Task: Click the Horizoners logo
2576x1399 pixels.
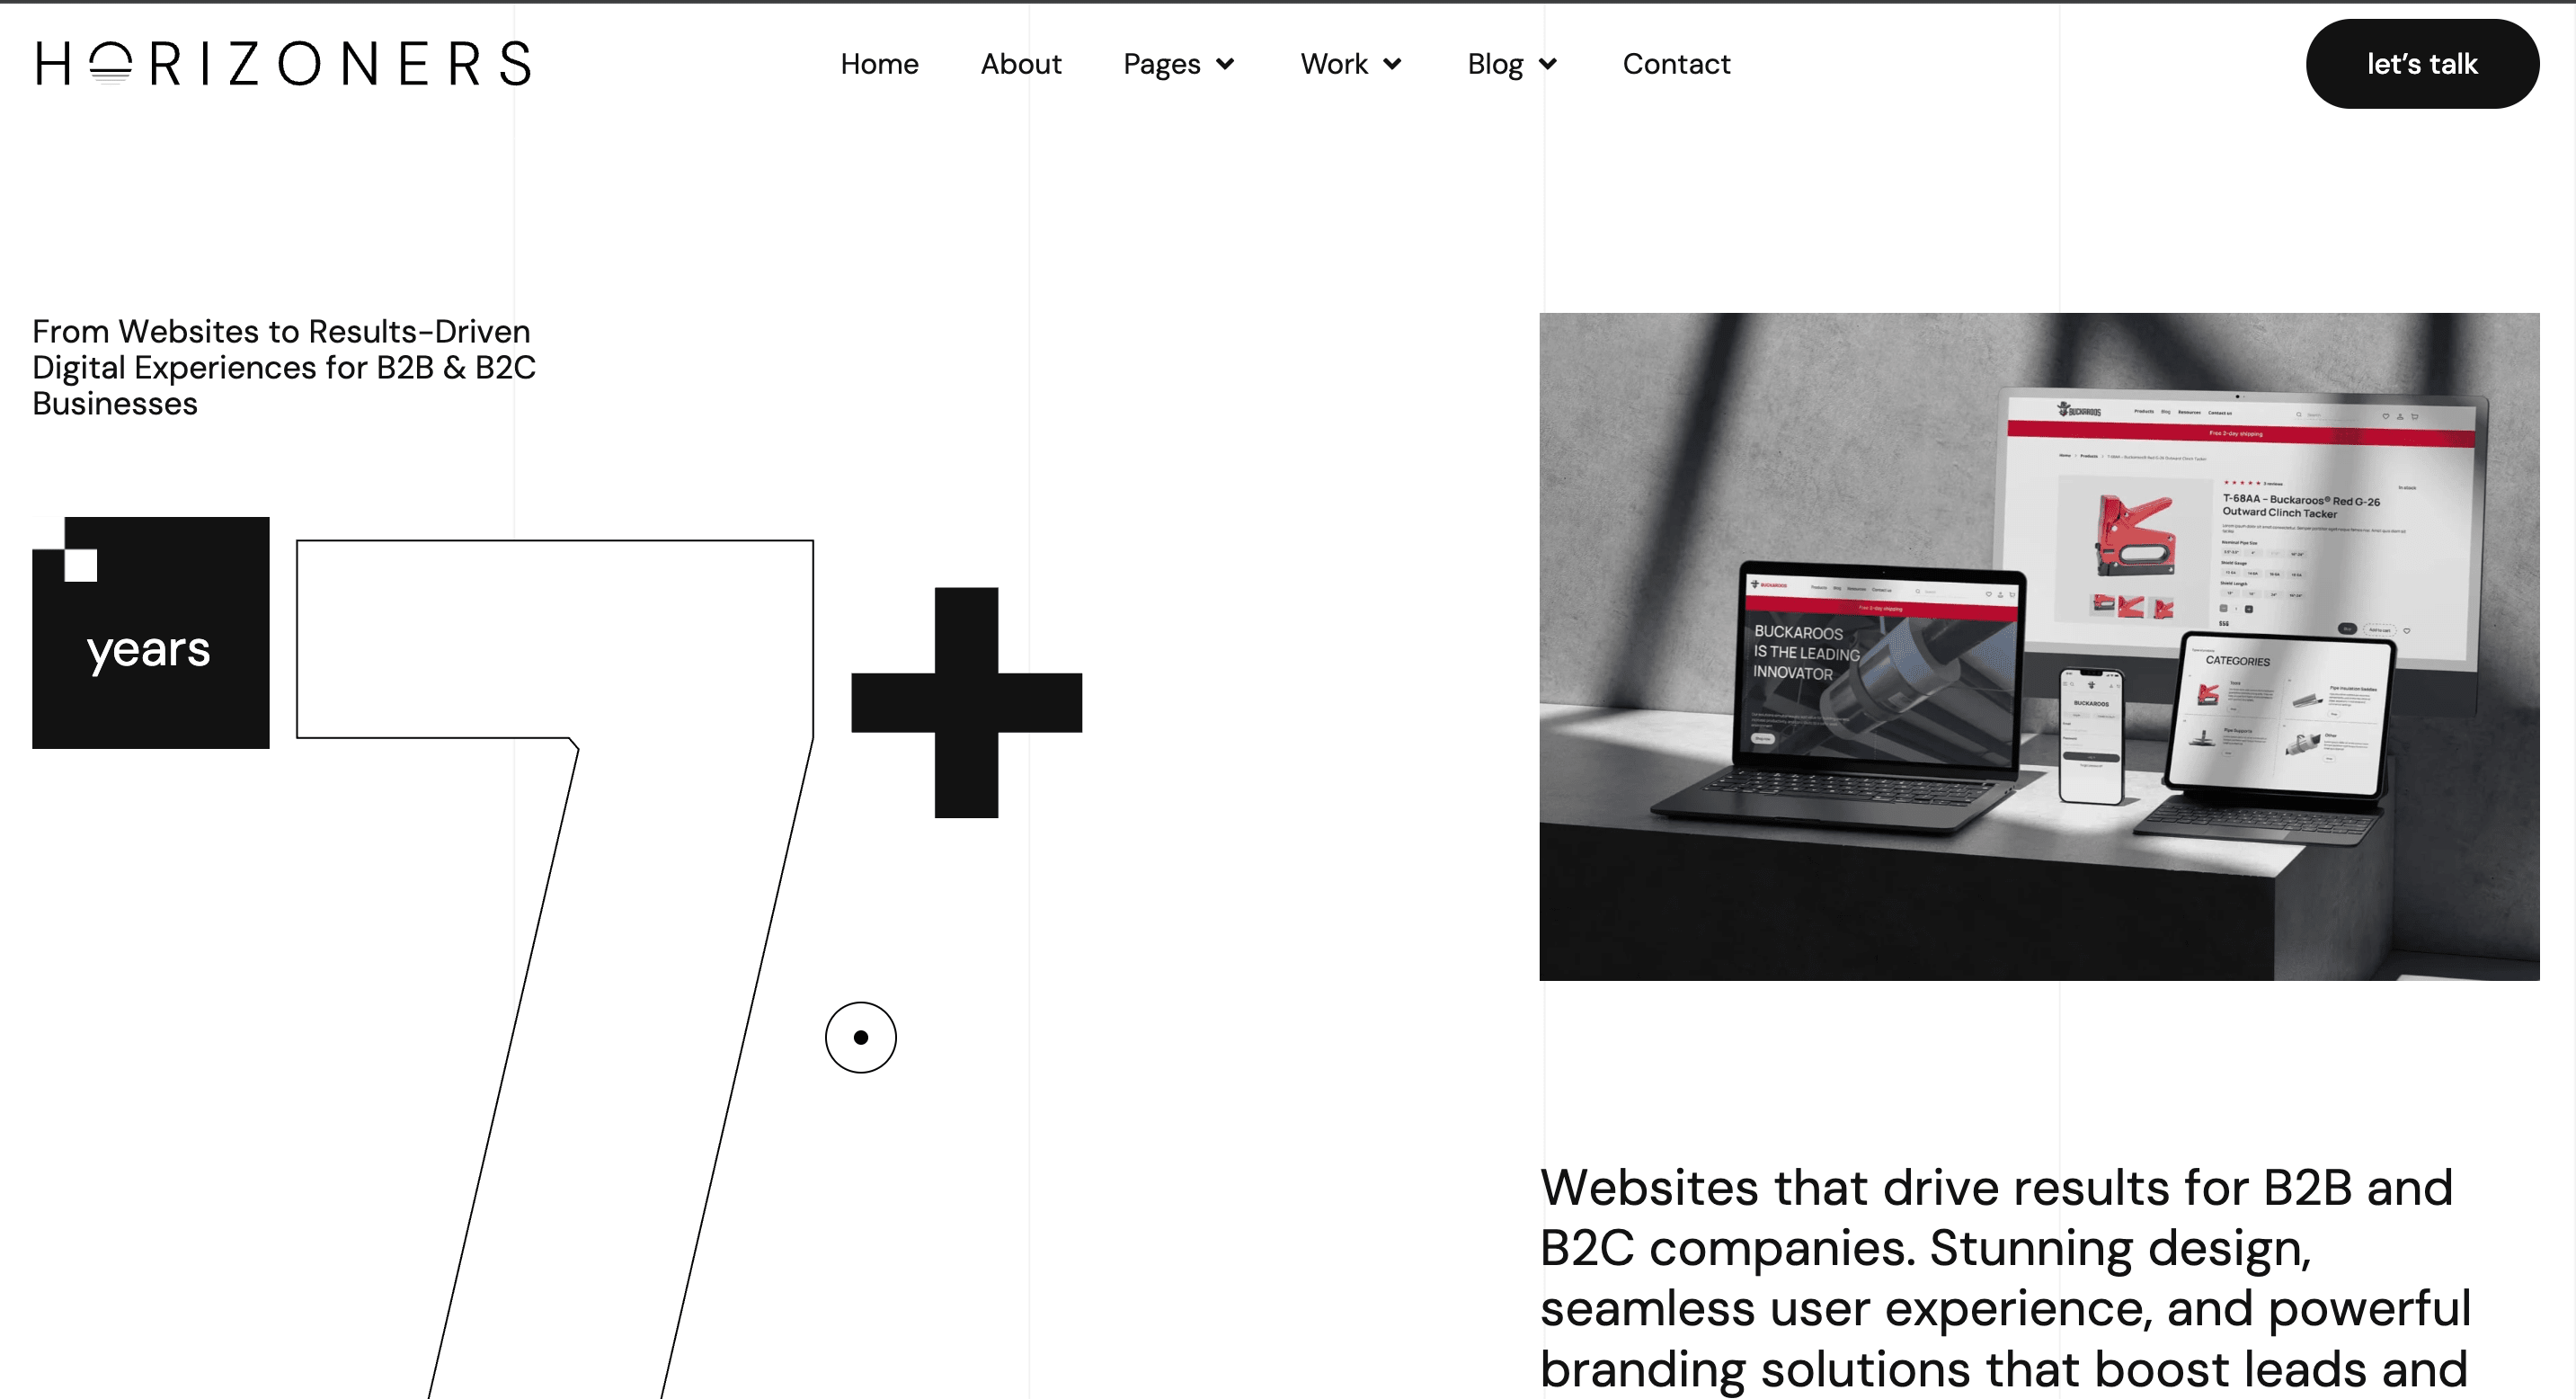Action: point(284,64)
